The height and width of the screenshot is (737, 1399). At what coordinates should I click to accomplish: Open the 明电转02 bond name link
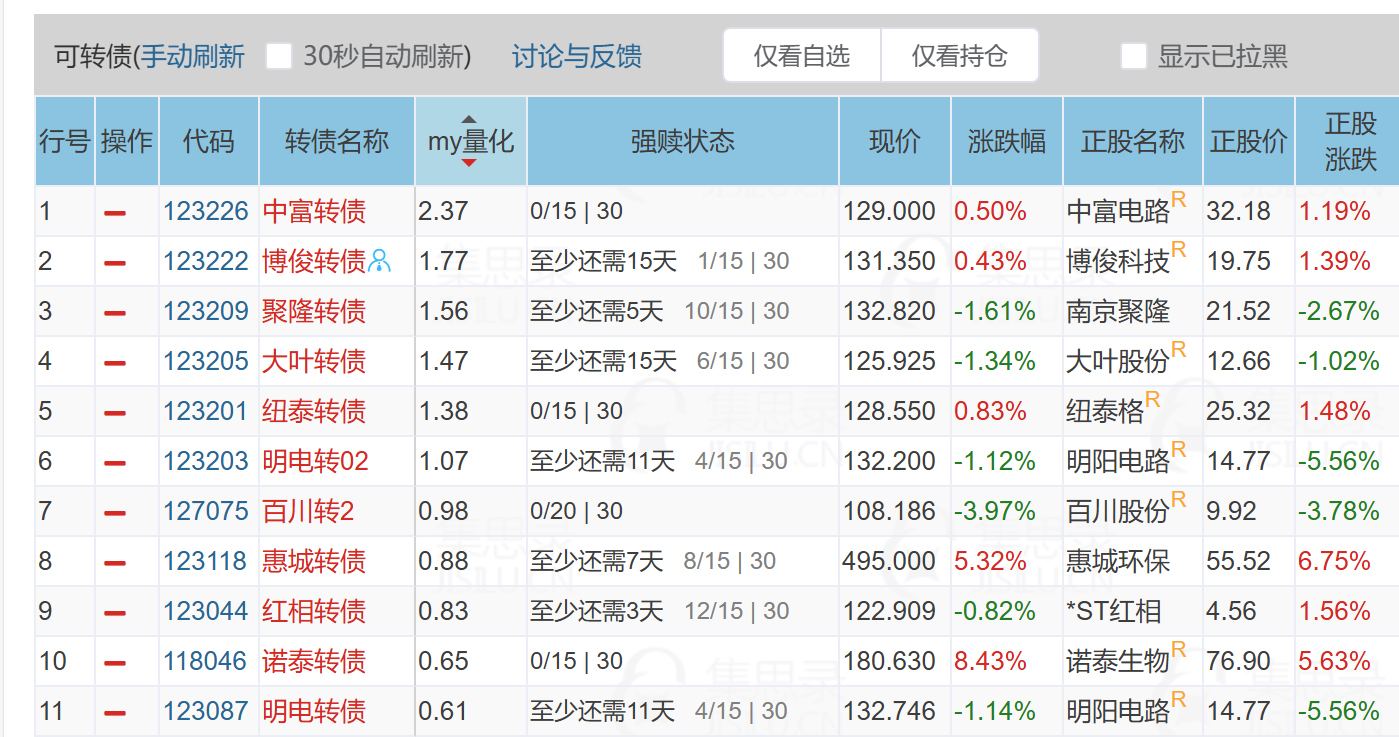pos(315,461)
